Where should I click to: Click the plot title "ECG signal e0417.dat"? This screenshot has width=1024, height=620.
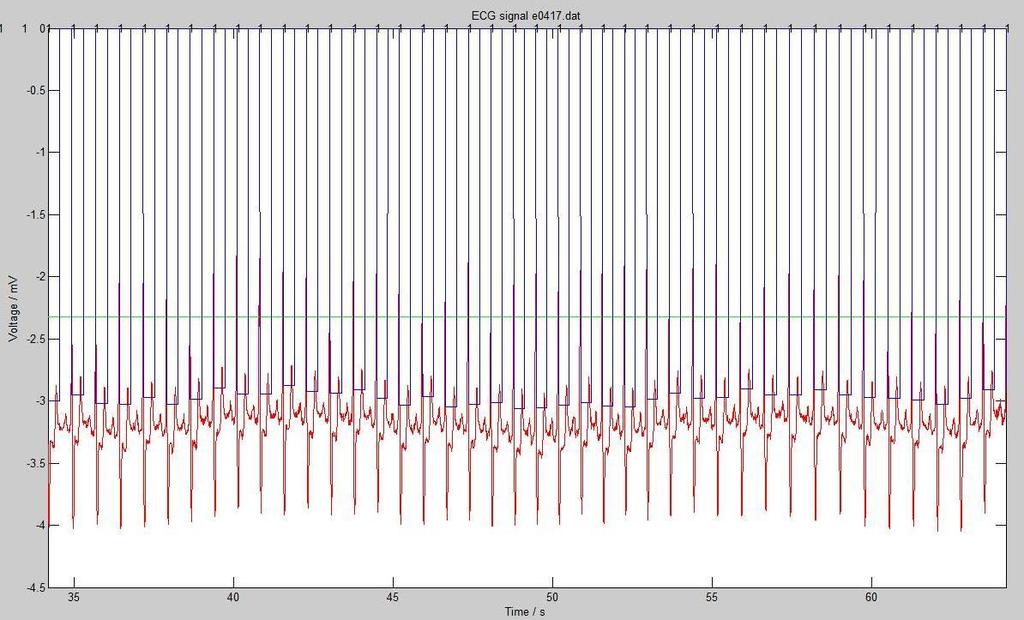click(x=525, y=15)
